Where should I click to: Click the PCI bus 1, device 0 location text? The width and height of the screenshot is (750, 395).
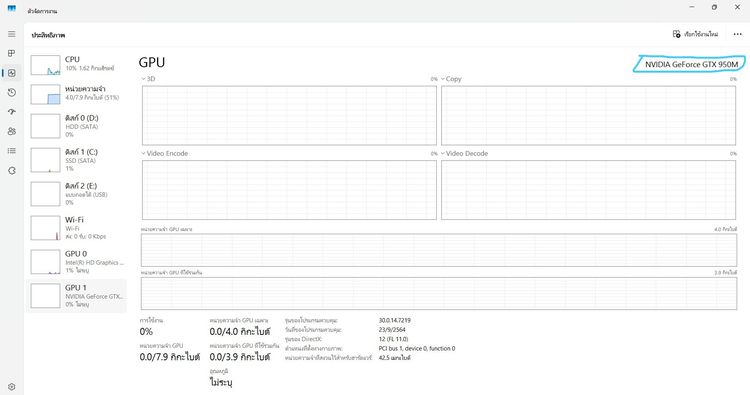point(417,348)
